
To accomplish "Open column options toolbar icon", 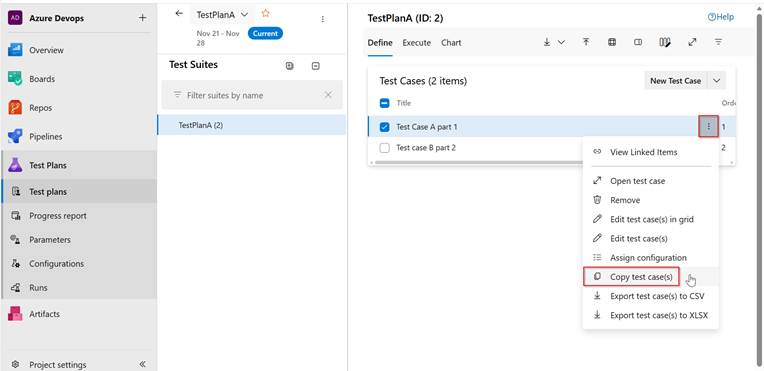I will [x=665, y=42].
